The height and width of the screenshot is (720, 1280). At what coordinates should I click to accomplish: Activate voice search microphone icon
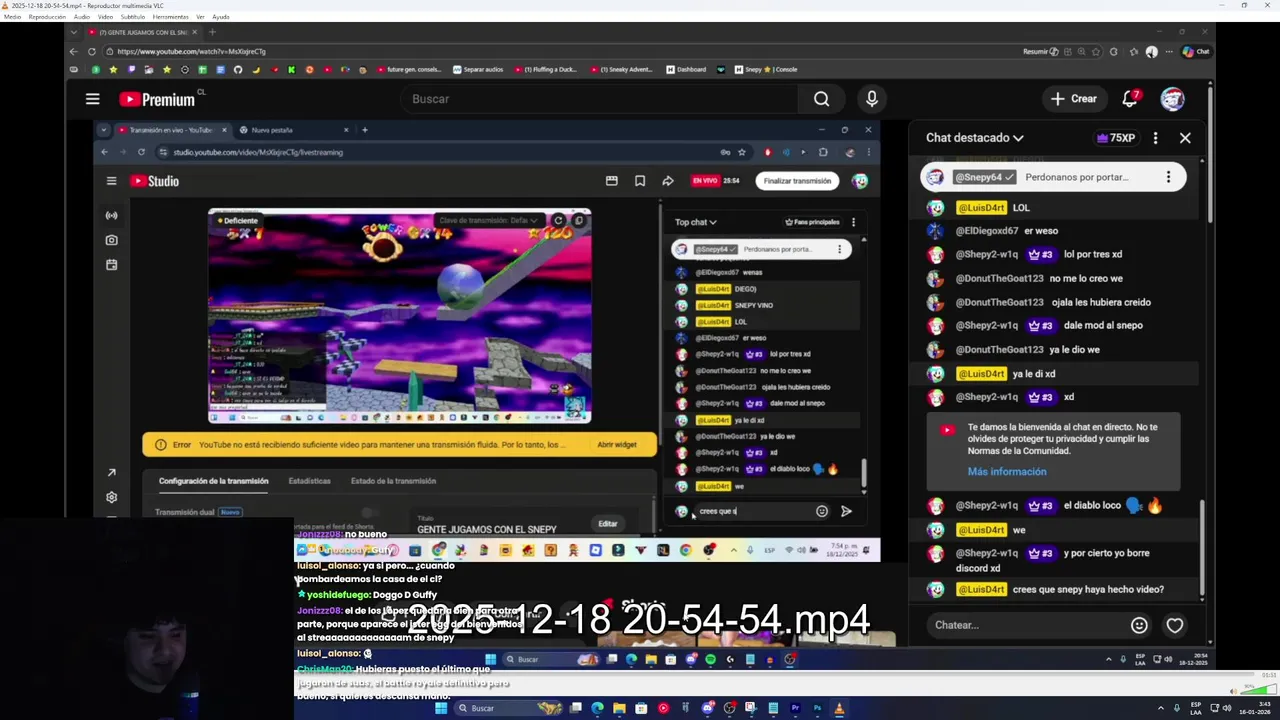point(871,99)
